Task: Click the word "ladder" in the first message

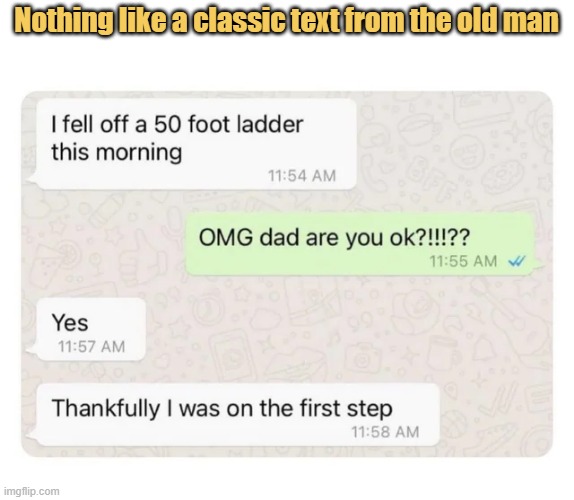Action: pos(270,124)
